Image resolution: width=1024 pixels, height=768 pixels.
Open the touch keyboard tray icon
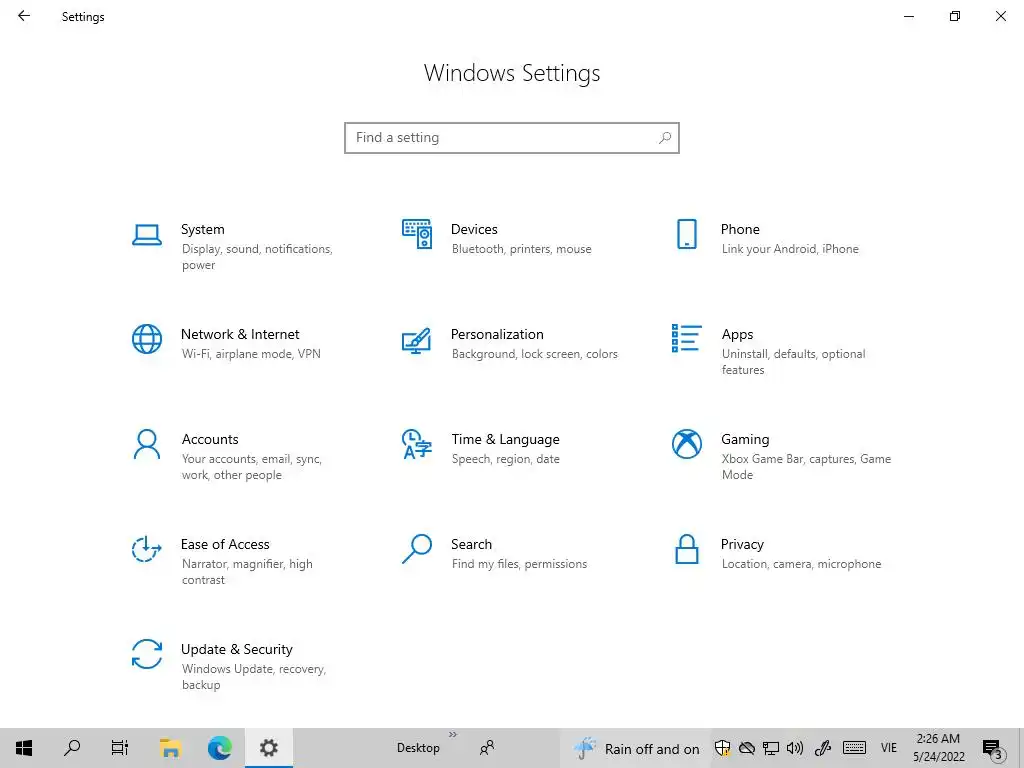854,748
